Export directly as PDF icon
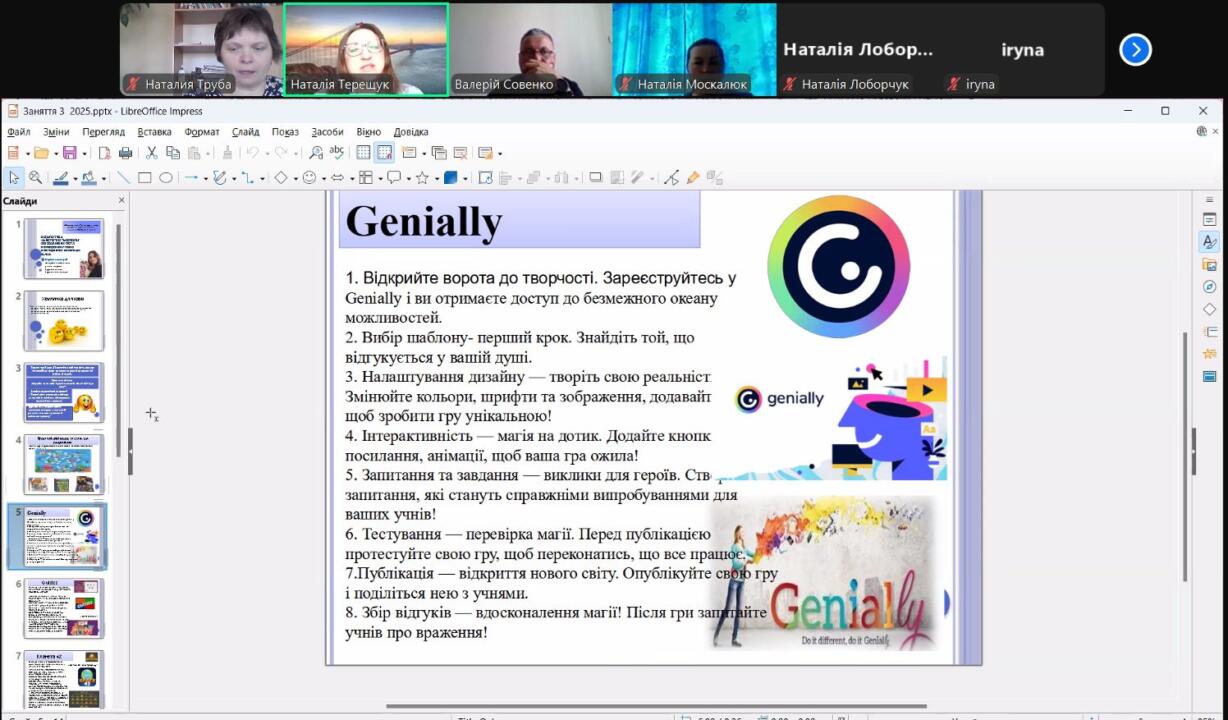Screen dimensions: 1228x720 (x=104, y=153)
